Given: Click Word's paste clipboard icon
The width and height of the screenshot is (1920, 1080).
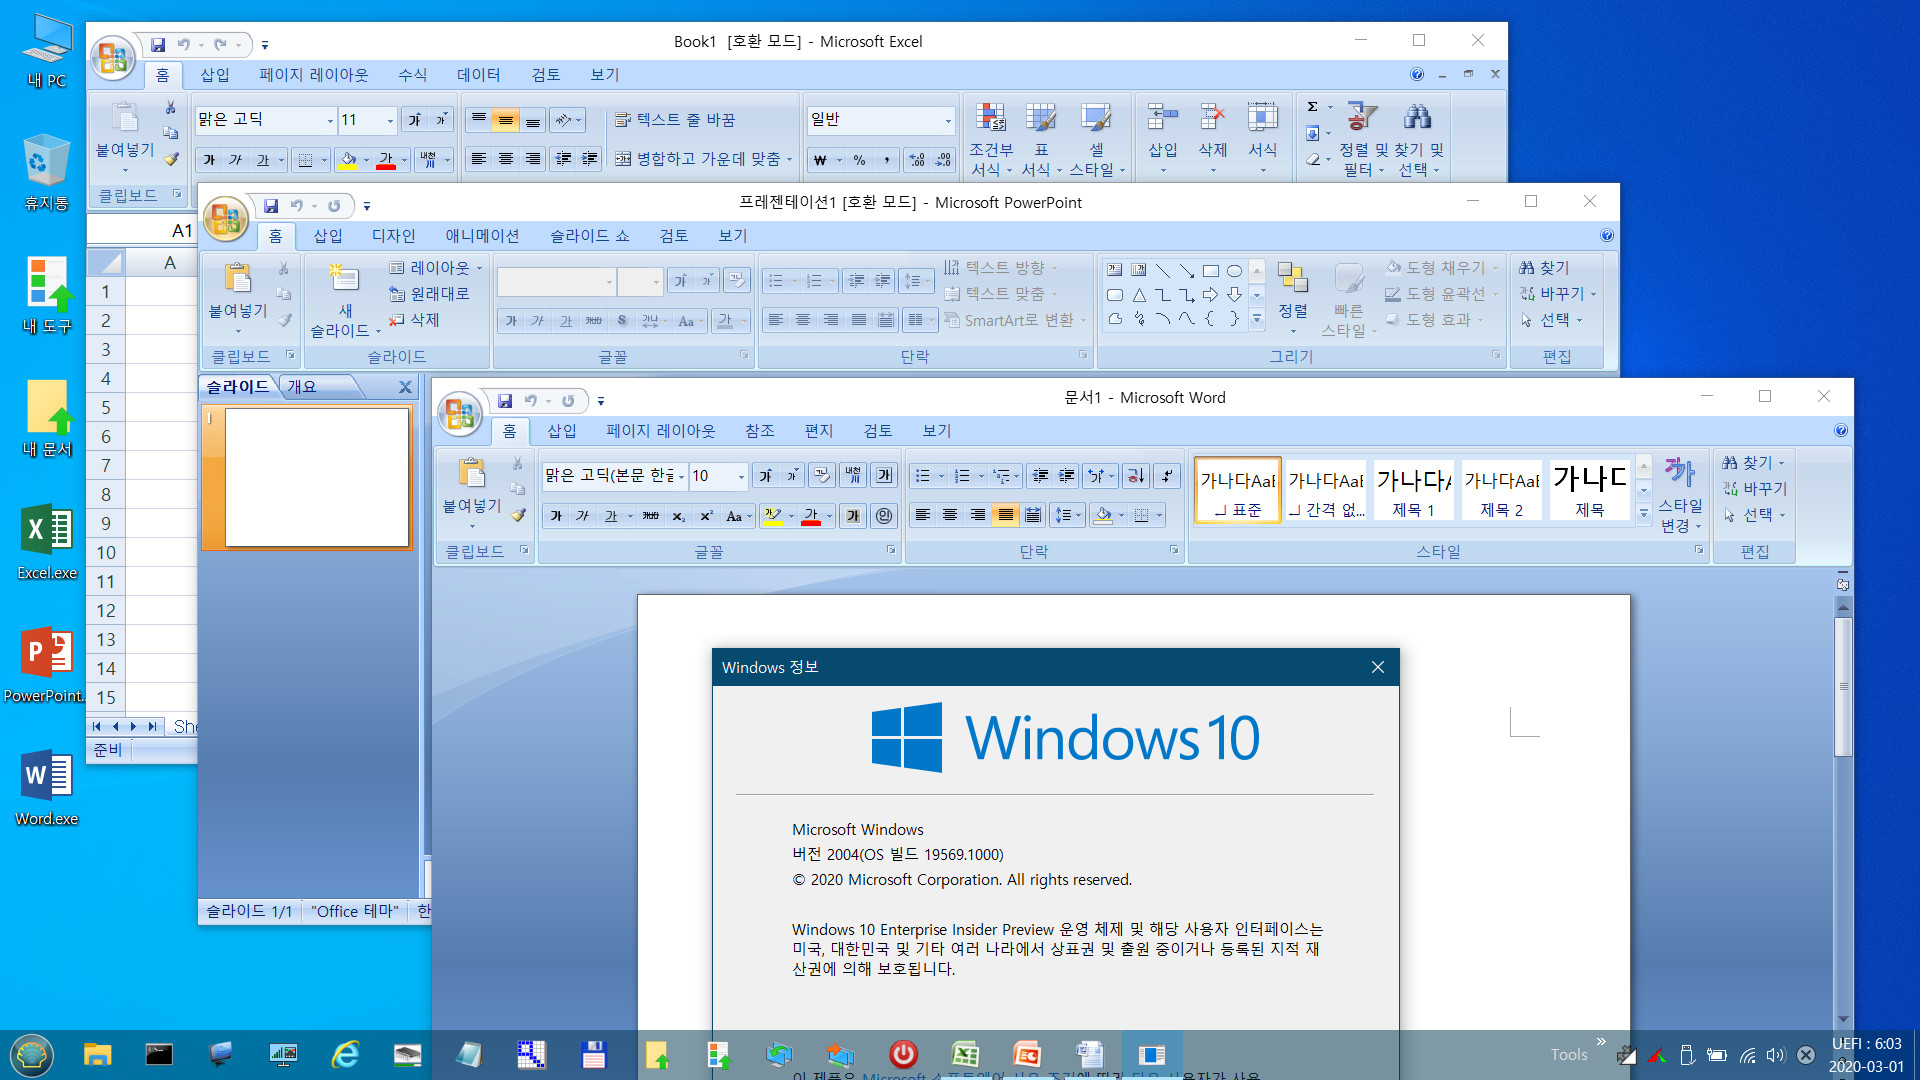Looking at the screenshot, I should 472,473.
